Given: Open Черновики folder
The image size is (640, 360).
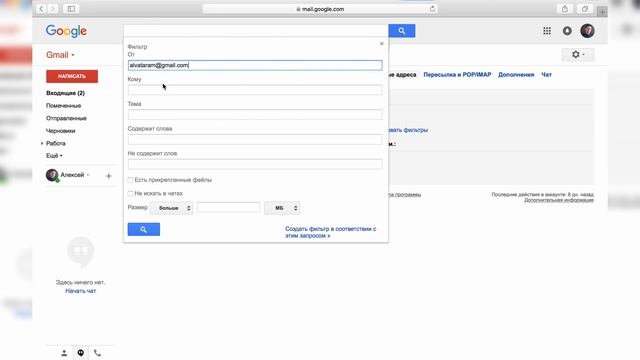Looking at the screenshot, I should pyautogui.click(x=60, y=131).
